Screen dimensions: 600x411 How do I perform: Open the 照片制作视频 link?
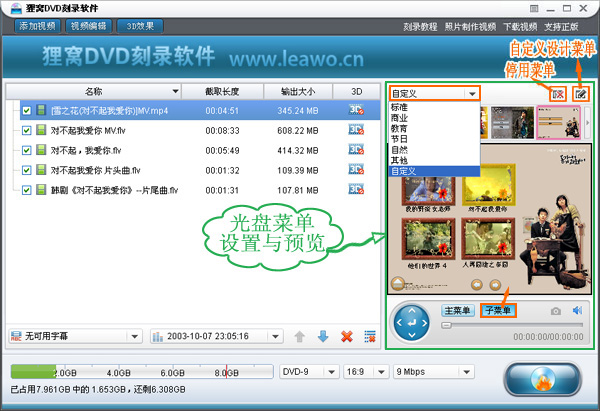tap(470, 27)
